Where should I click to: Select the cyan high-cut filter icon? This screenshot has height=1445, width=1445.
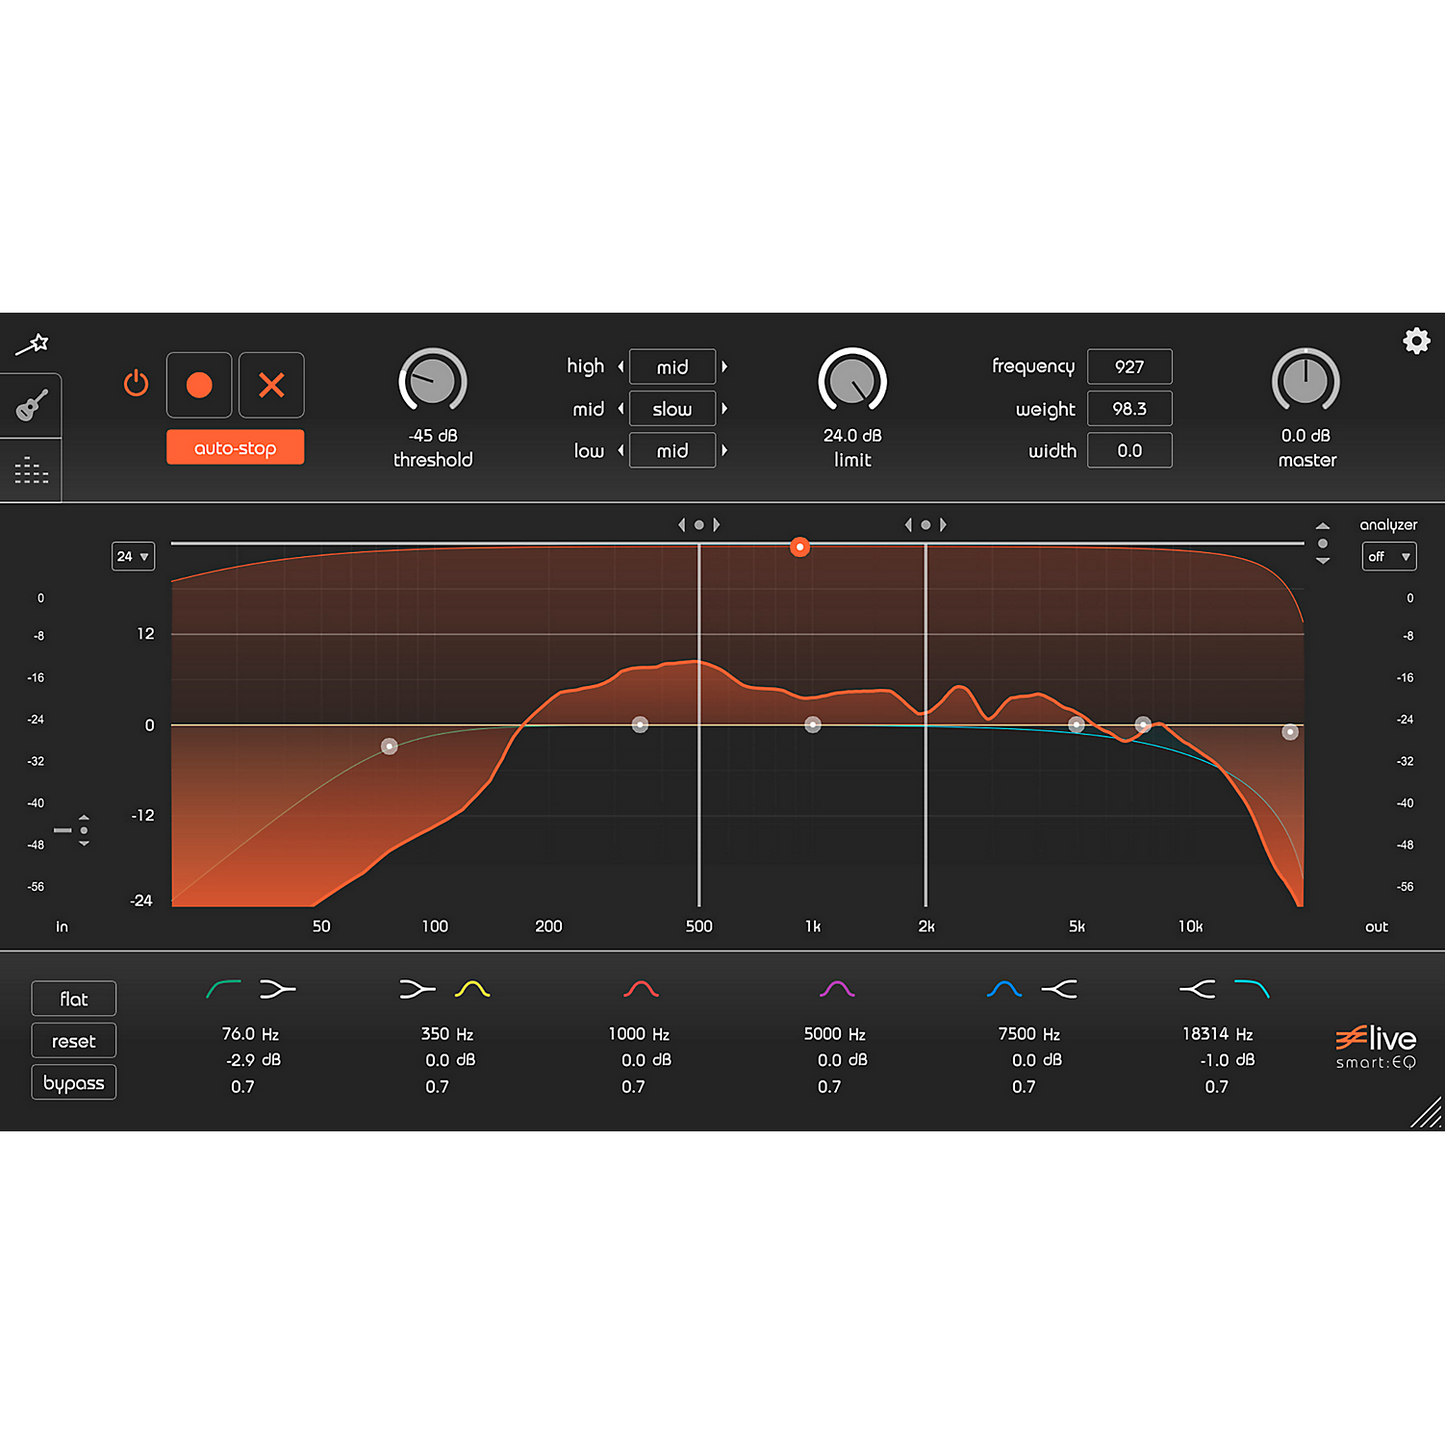(x=1251, y=988)
